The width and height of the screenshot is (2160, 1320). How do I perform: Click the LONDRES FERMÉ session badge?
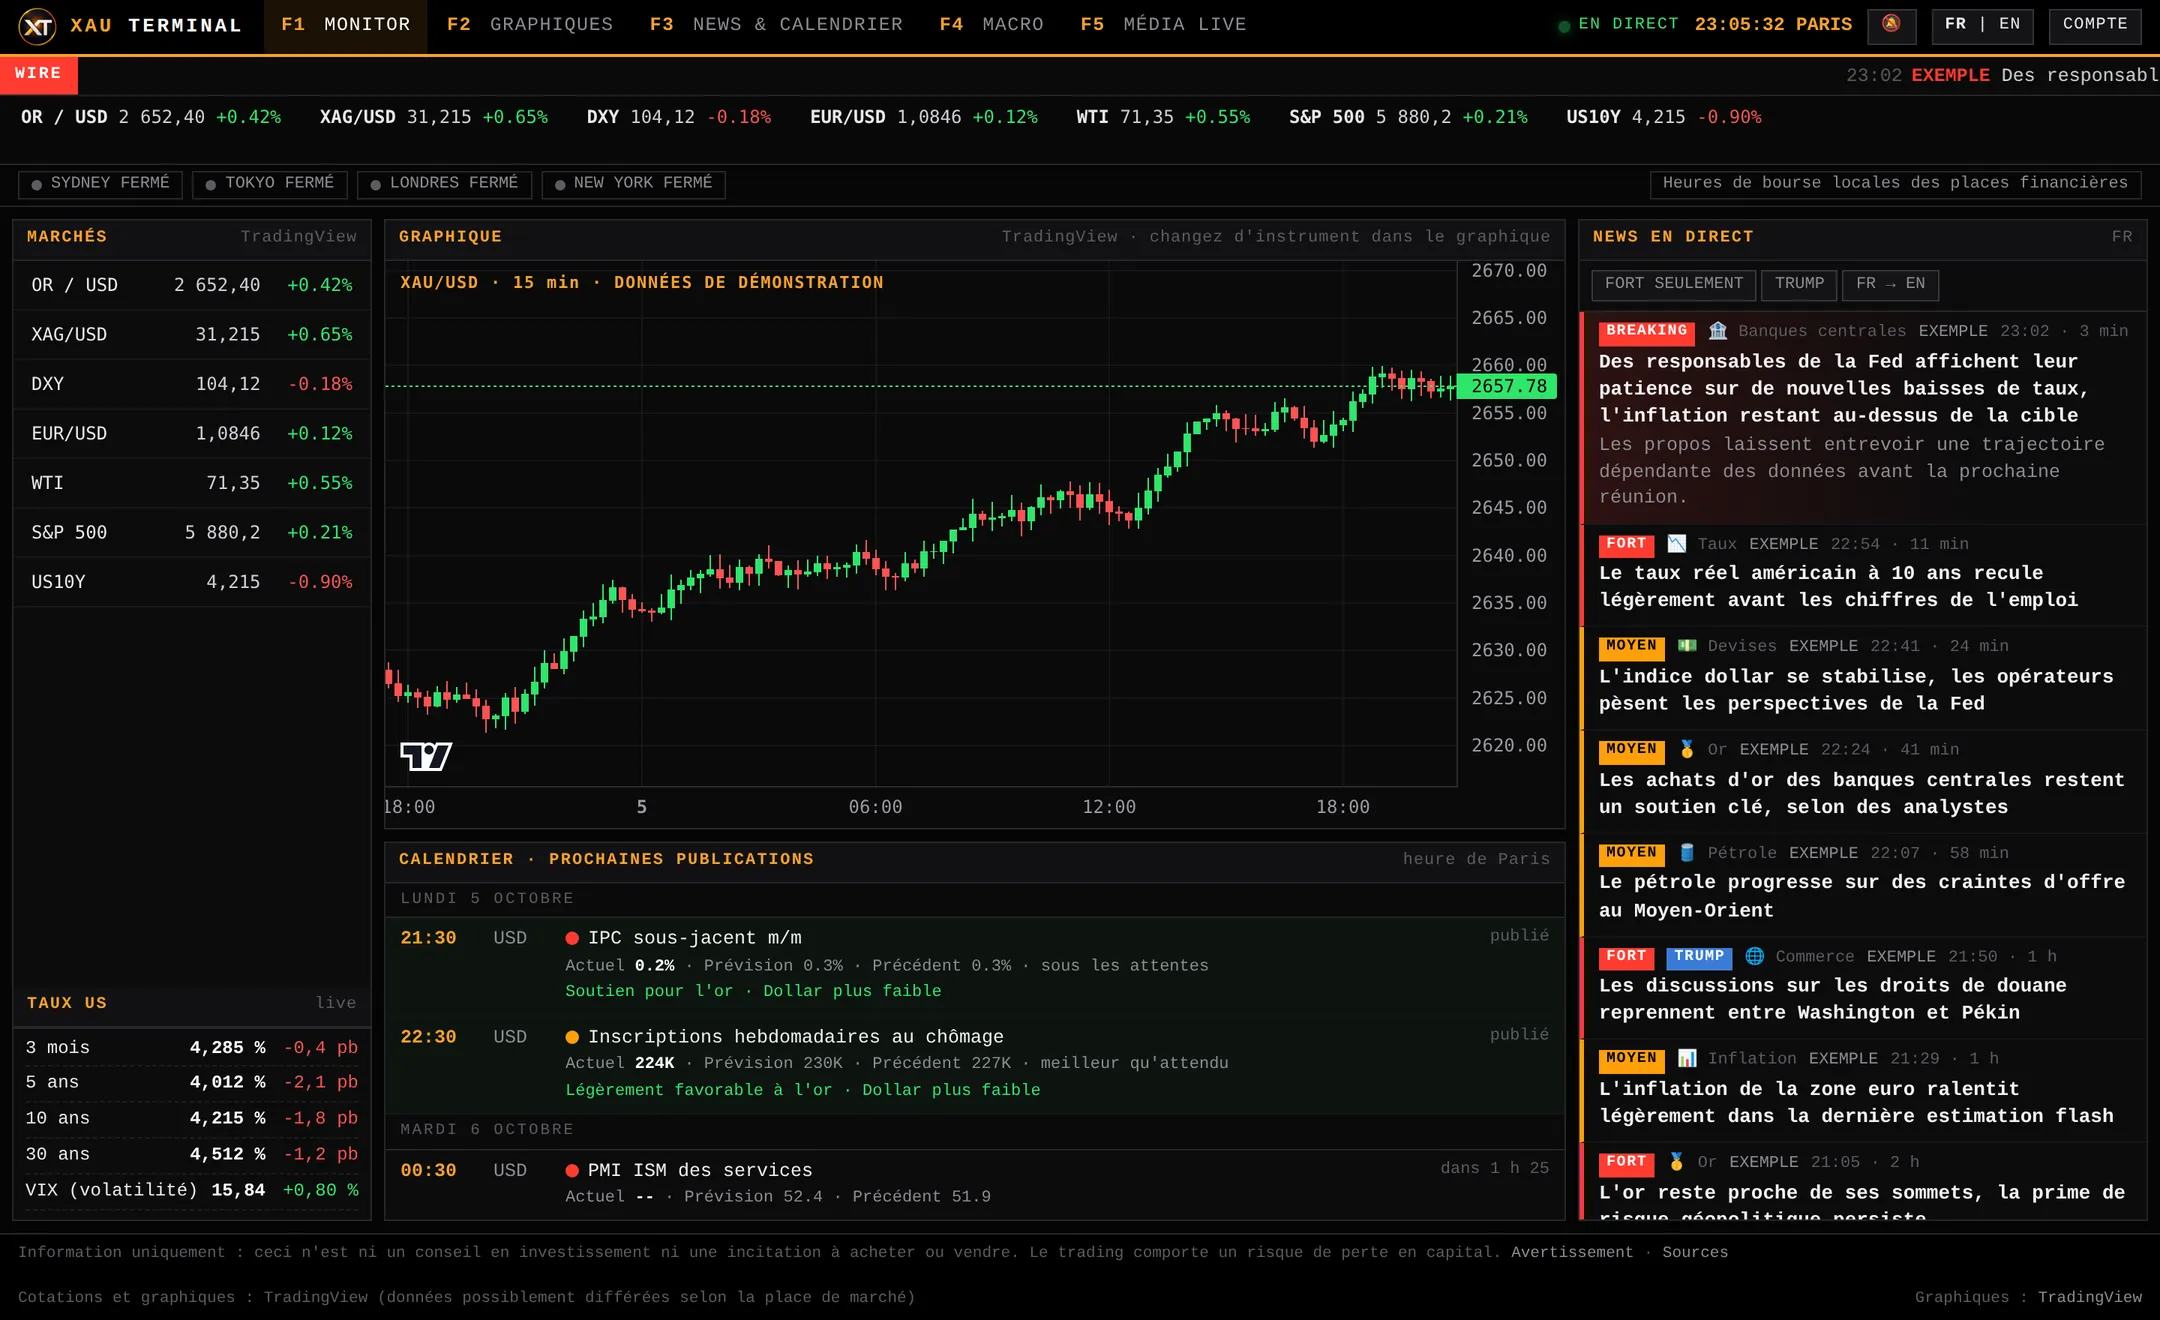coord(444,184)
